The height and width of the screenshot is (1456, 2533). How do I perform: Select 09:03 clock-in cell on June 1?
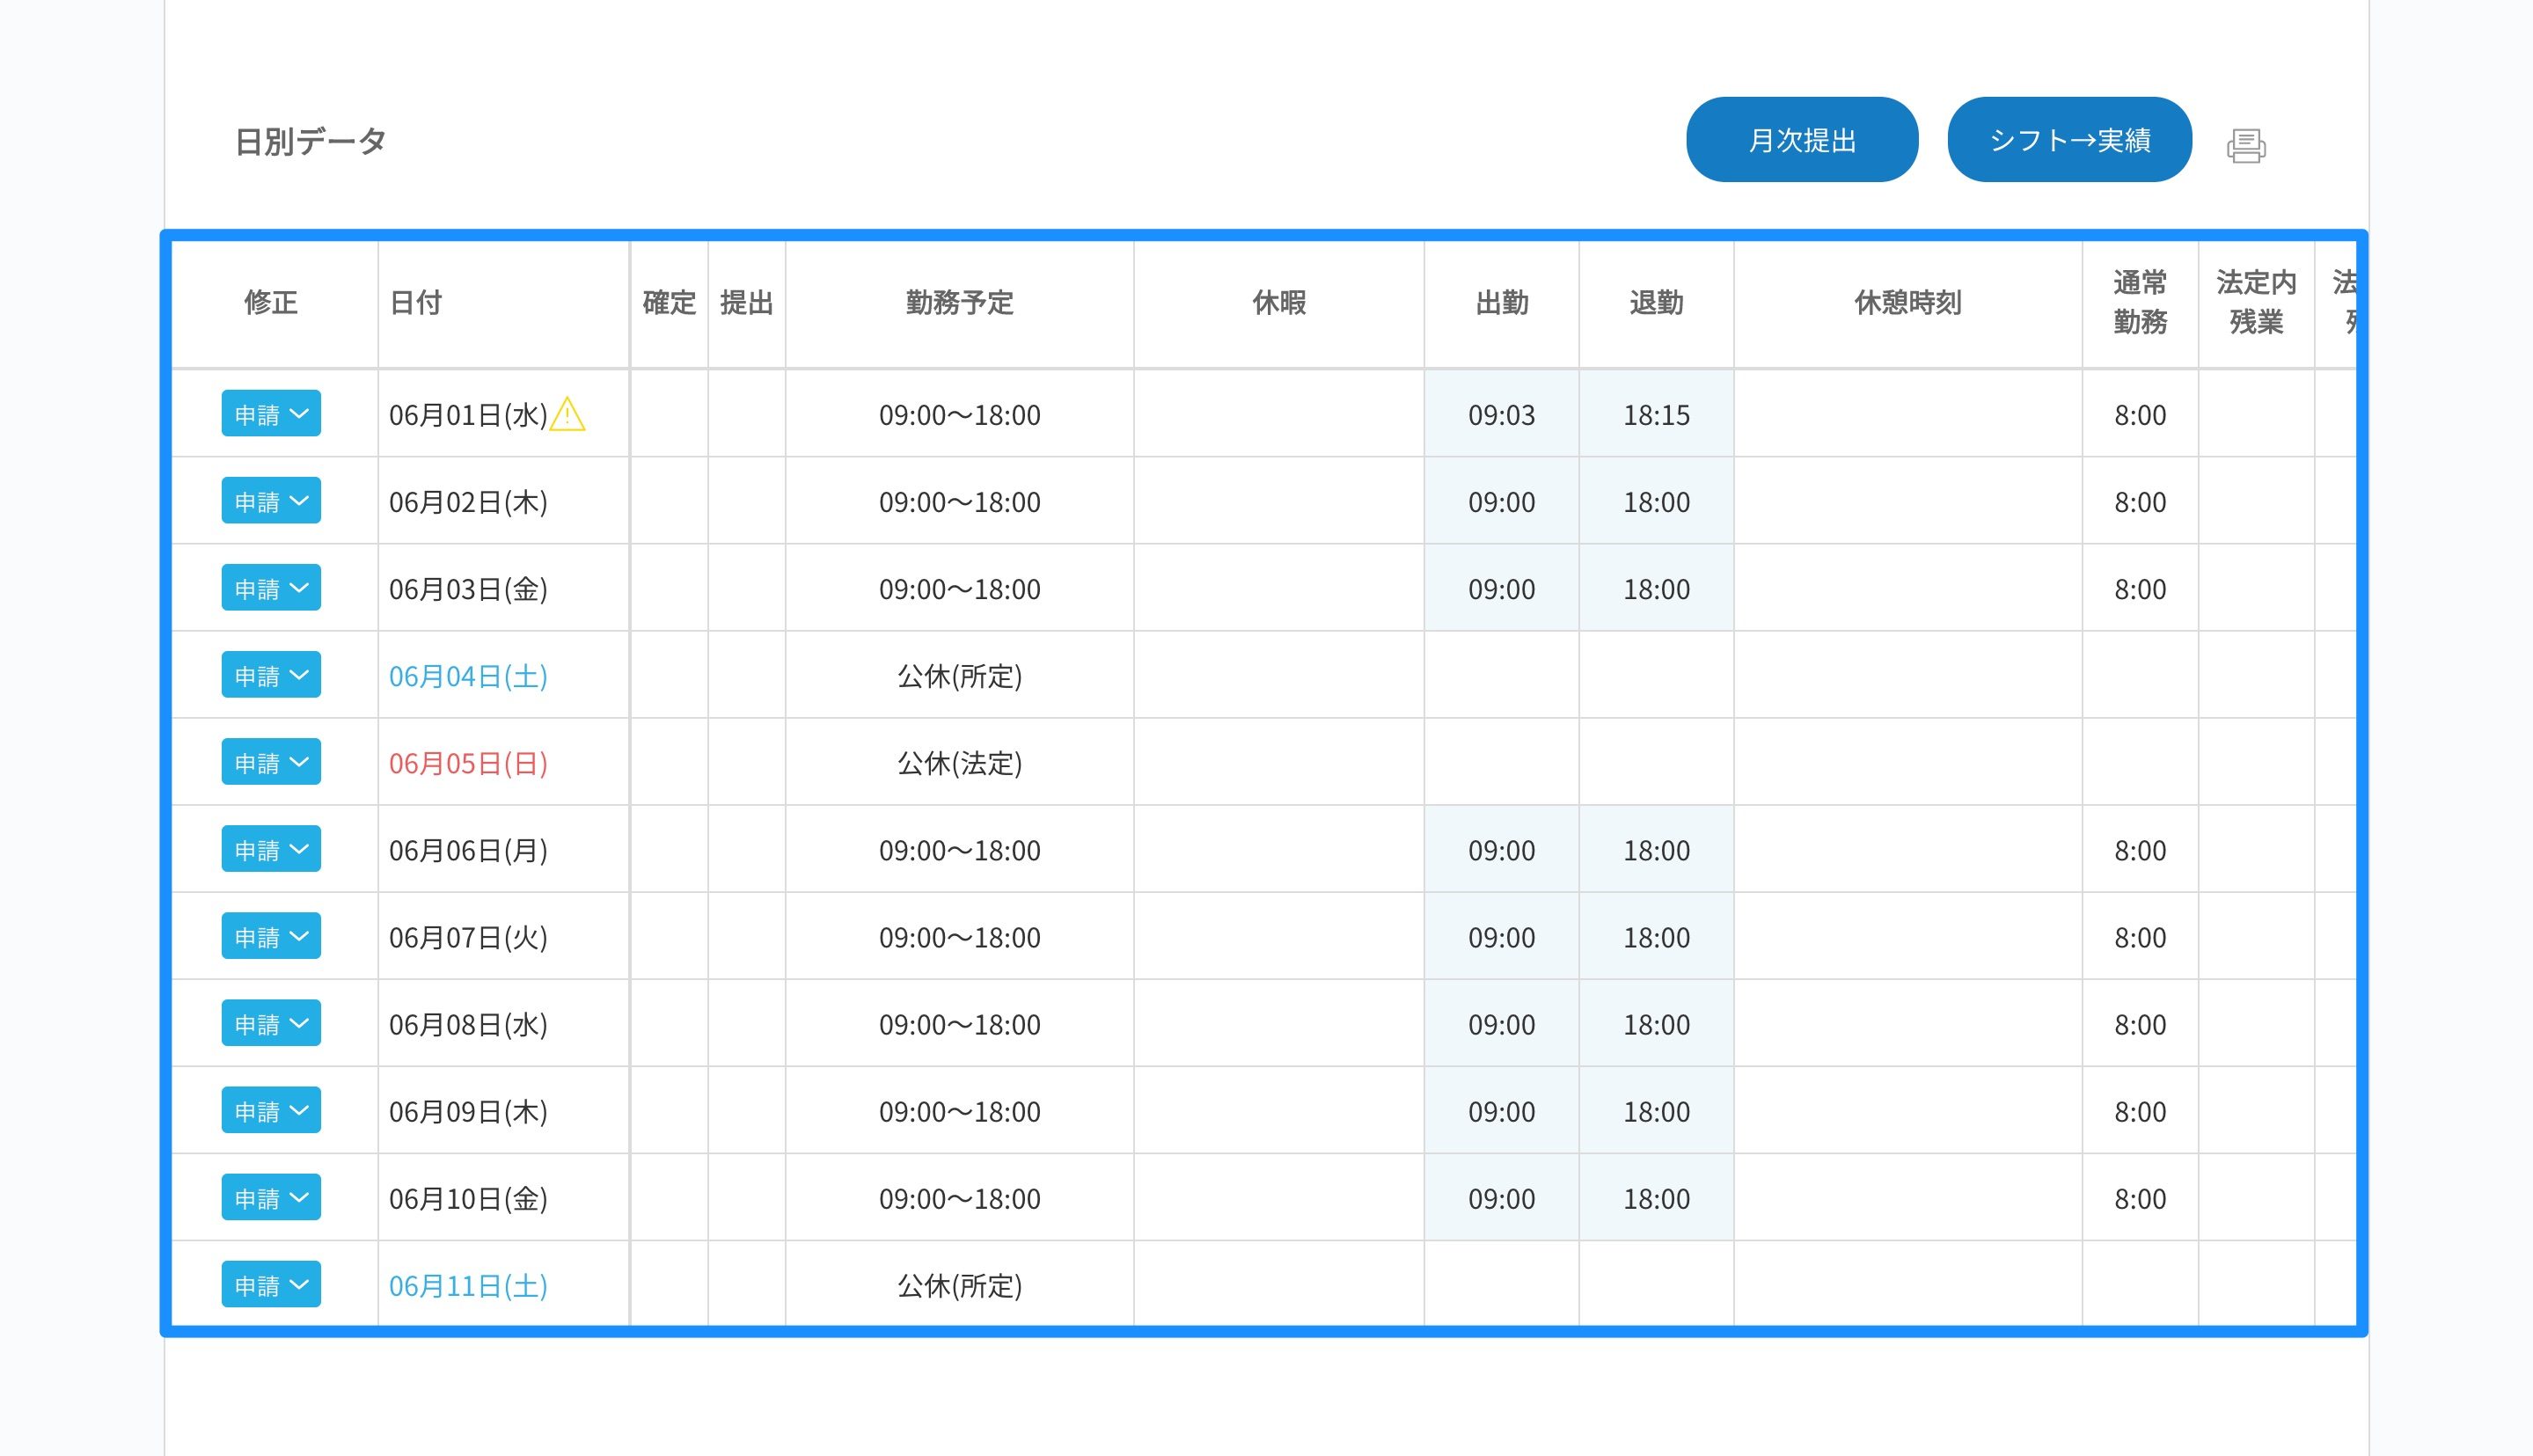click(x=1501, y=415)
